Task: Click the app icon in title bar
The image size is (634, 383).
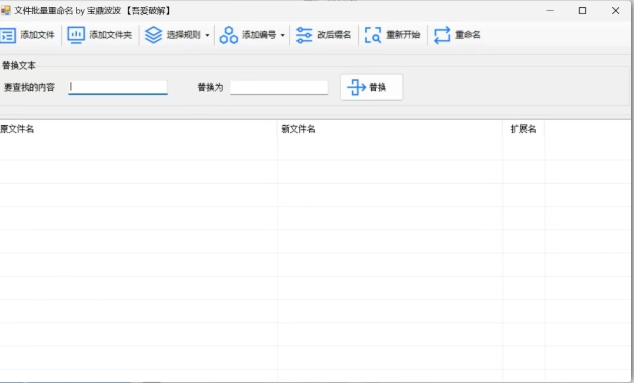Action: coord(5,10)
